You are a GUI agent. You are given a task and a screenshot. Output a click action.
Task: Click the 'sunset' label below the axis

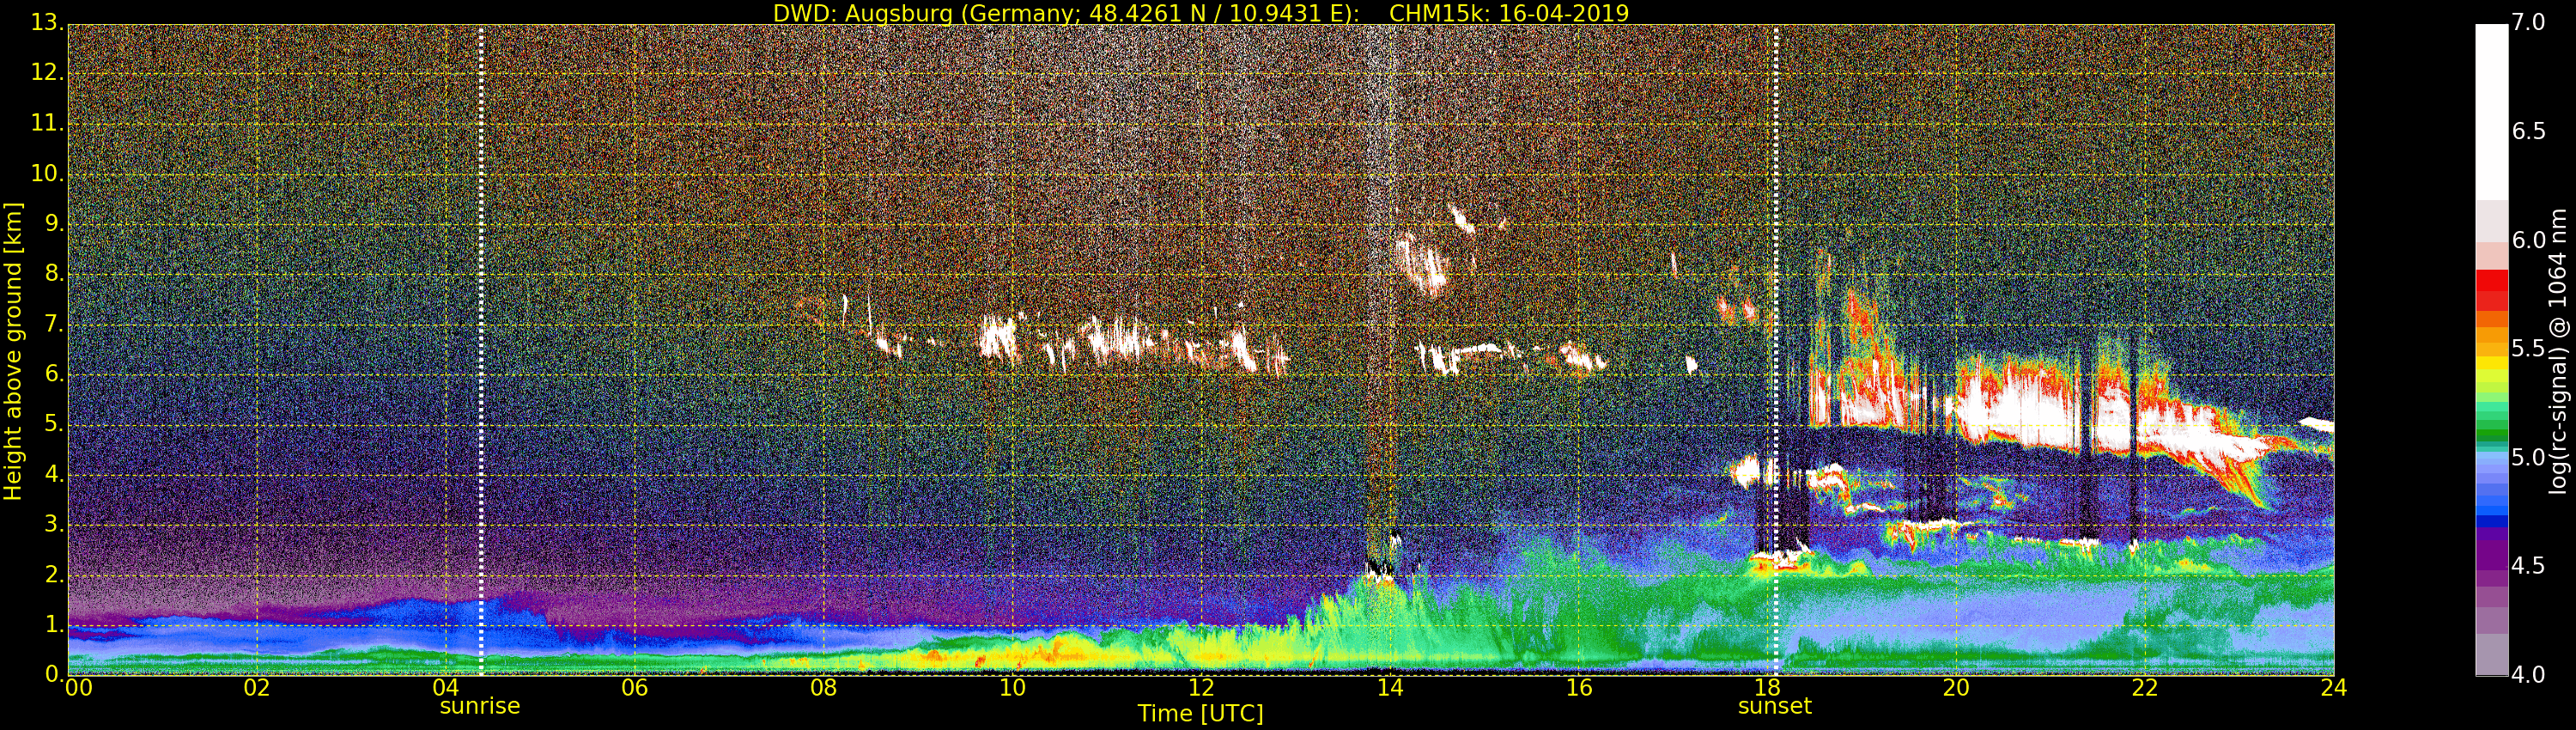[1775, 706]
